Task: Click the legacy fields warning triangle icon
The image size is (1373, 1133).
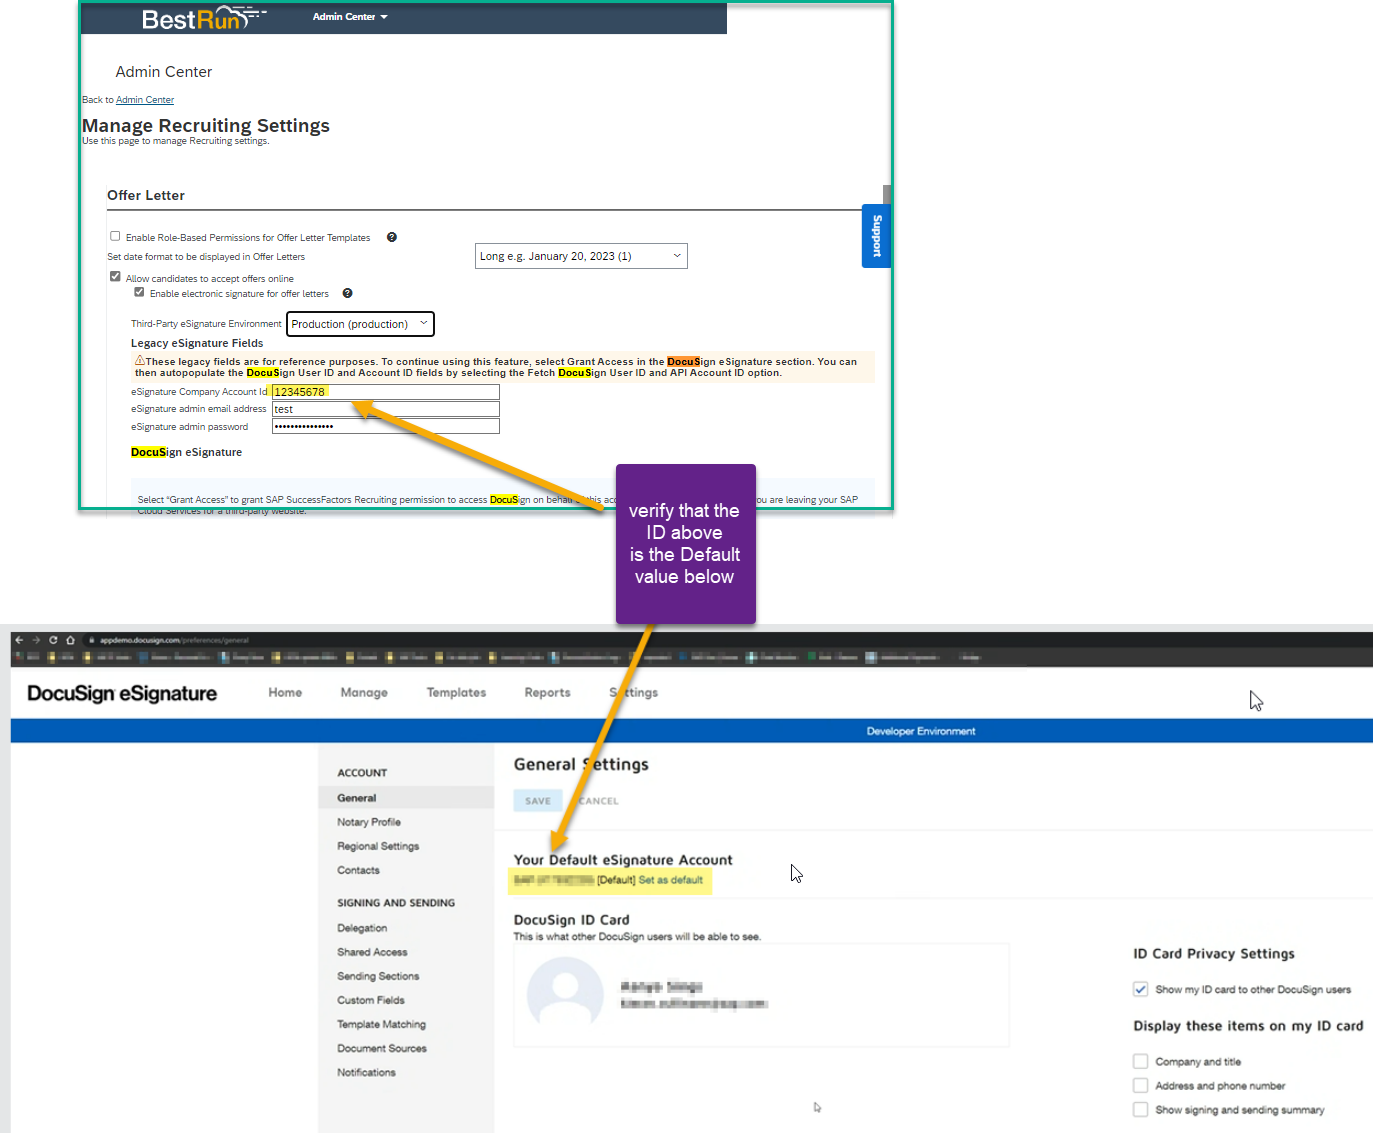Action: point(140,361)
